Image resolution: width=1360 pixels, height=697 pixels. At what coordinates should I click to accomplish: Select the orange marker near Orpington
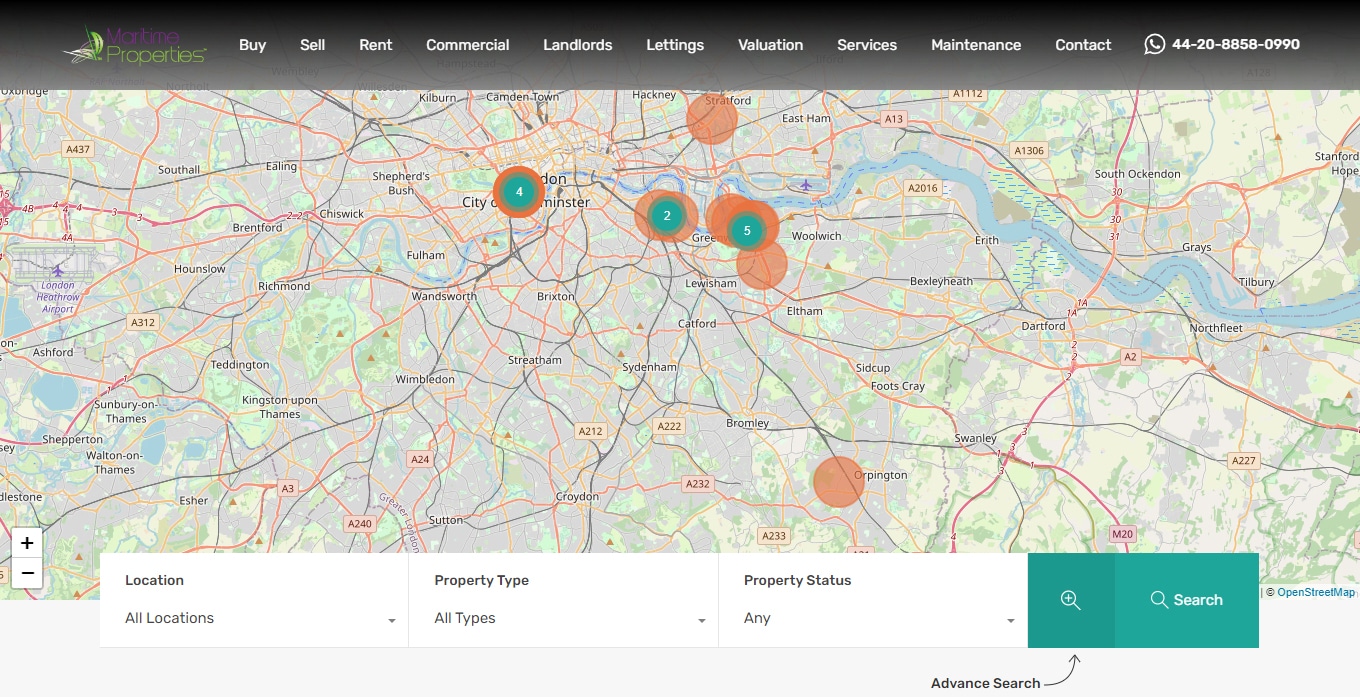coord(838,481)
